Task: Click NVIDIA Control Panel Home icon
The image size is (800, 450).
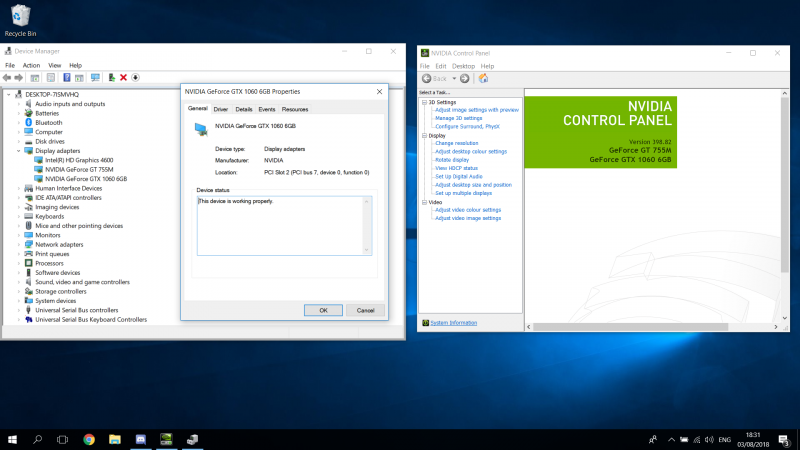Action: [x=484, y=78]
